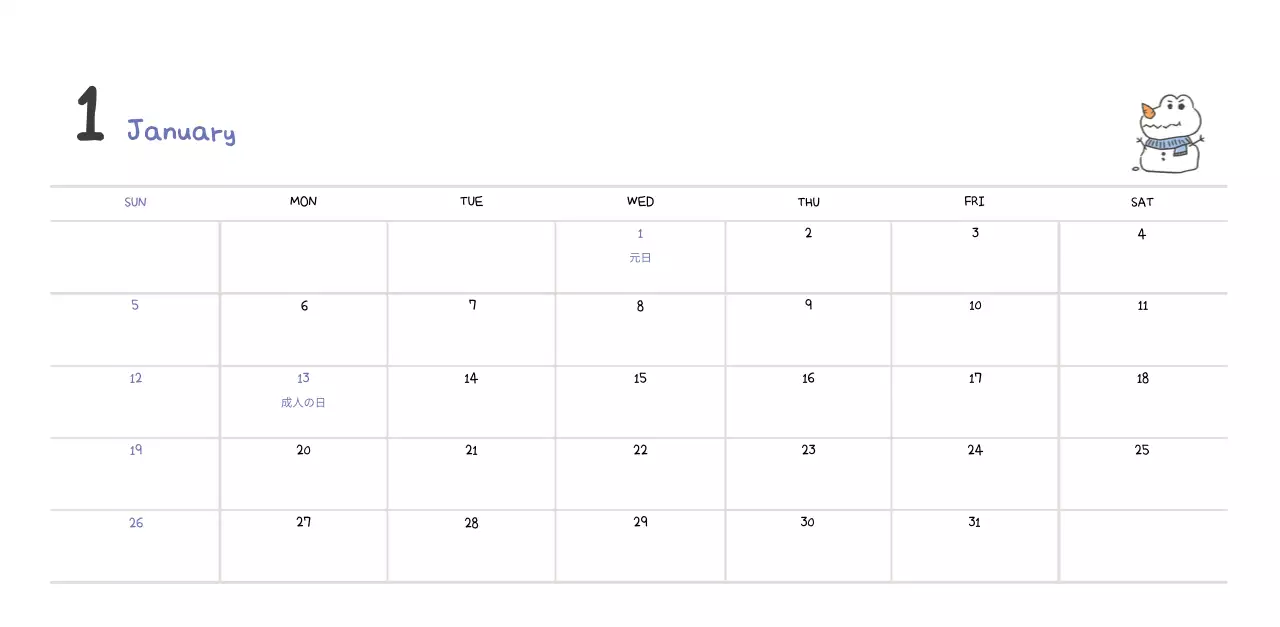Click the 成人の日 holiday label
This screenshot has height=627, width=1280.
[303, 403]
